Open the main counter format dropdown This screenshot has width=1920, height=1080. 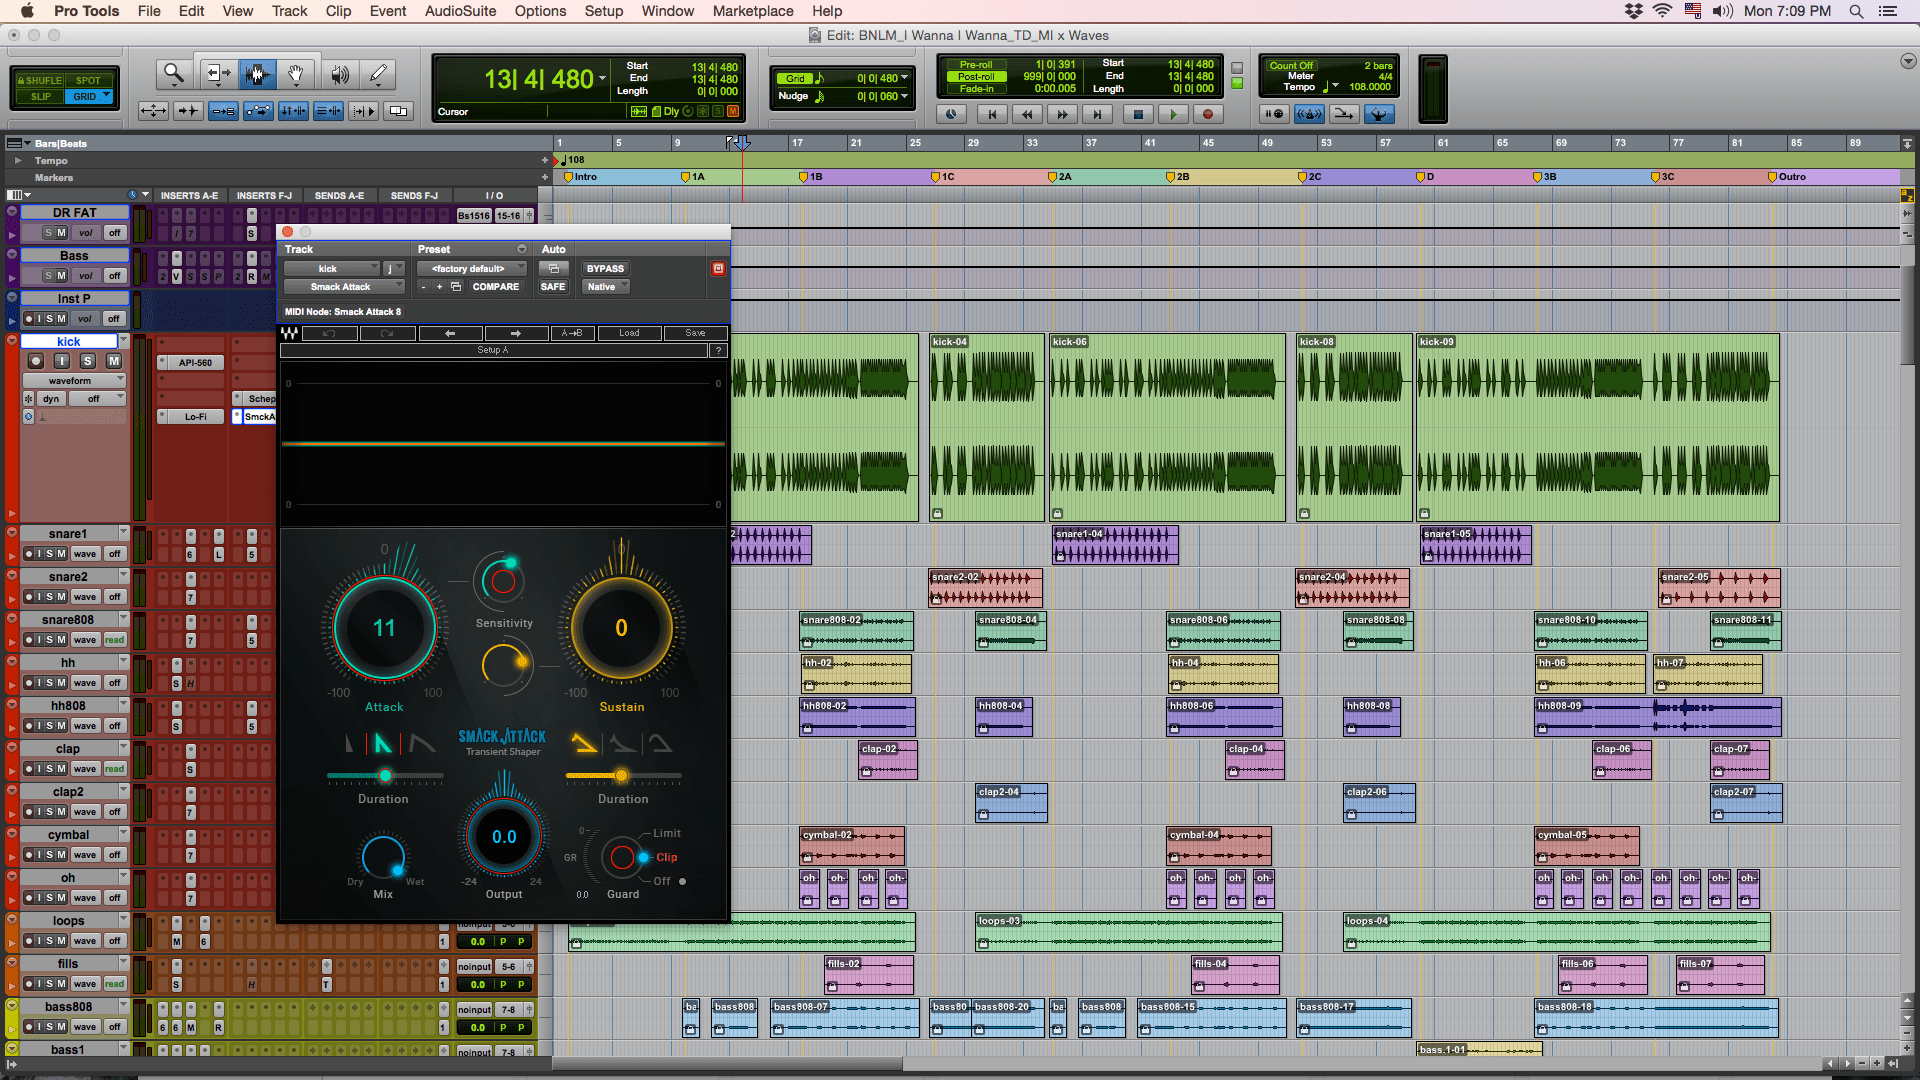pyautogui.click(x=602, y=78)
